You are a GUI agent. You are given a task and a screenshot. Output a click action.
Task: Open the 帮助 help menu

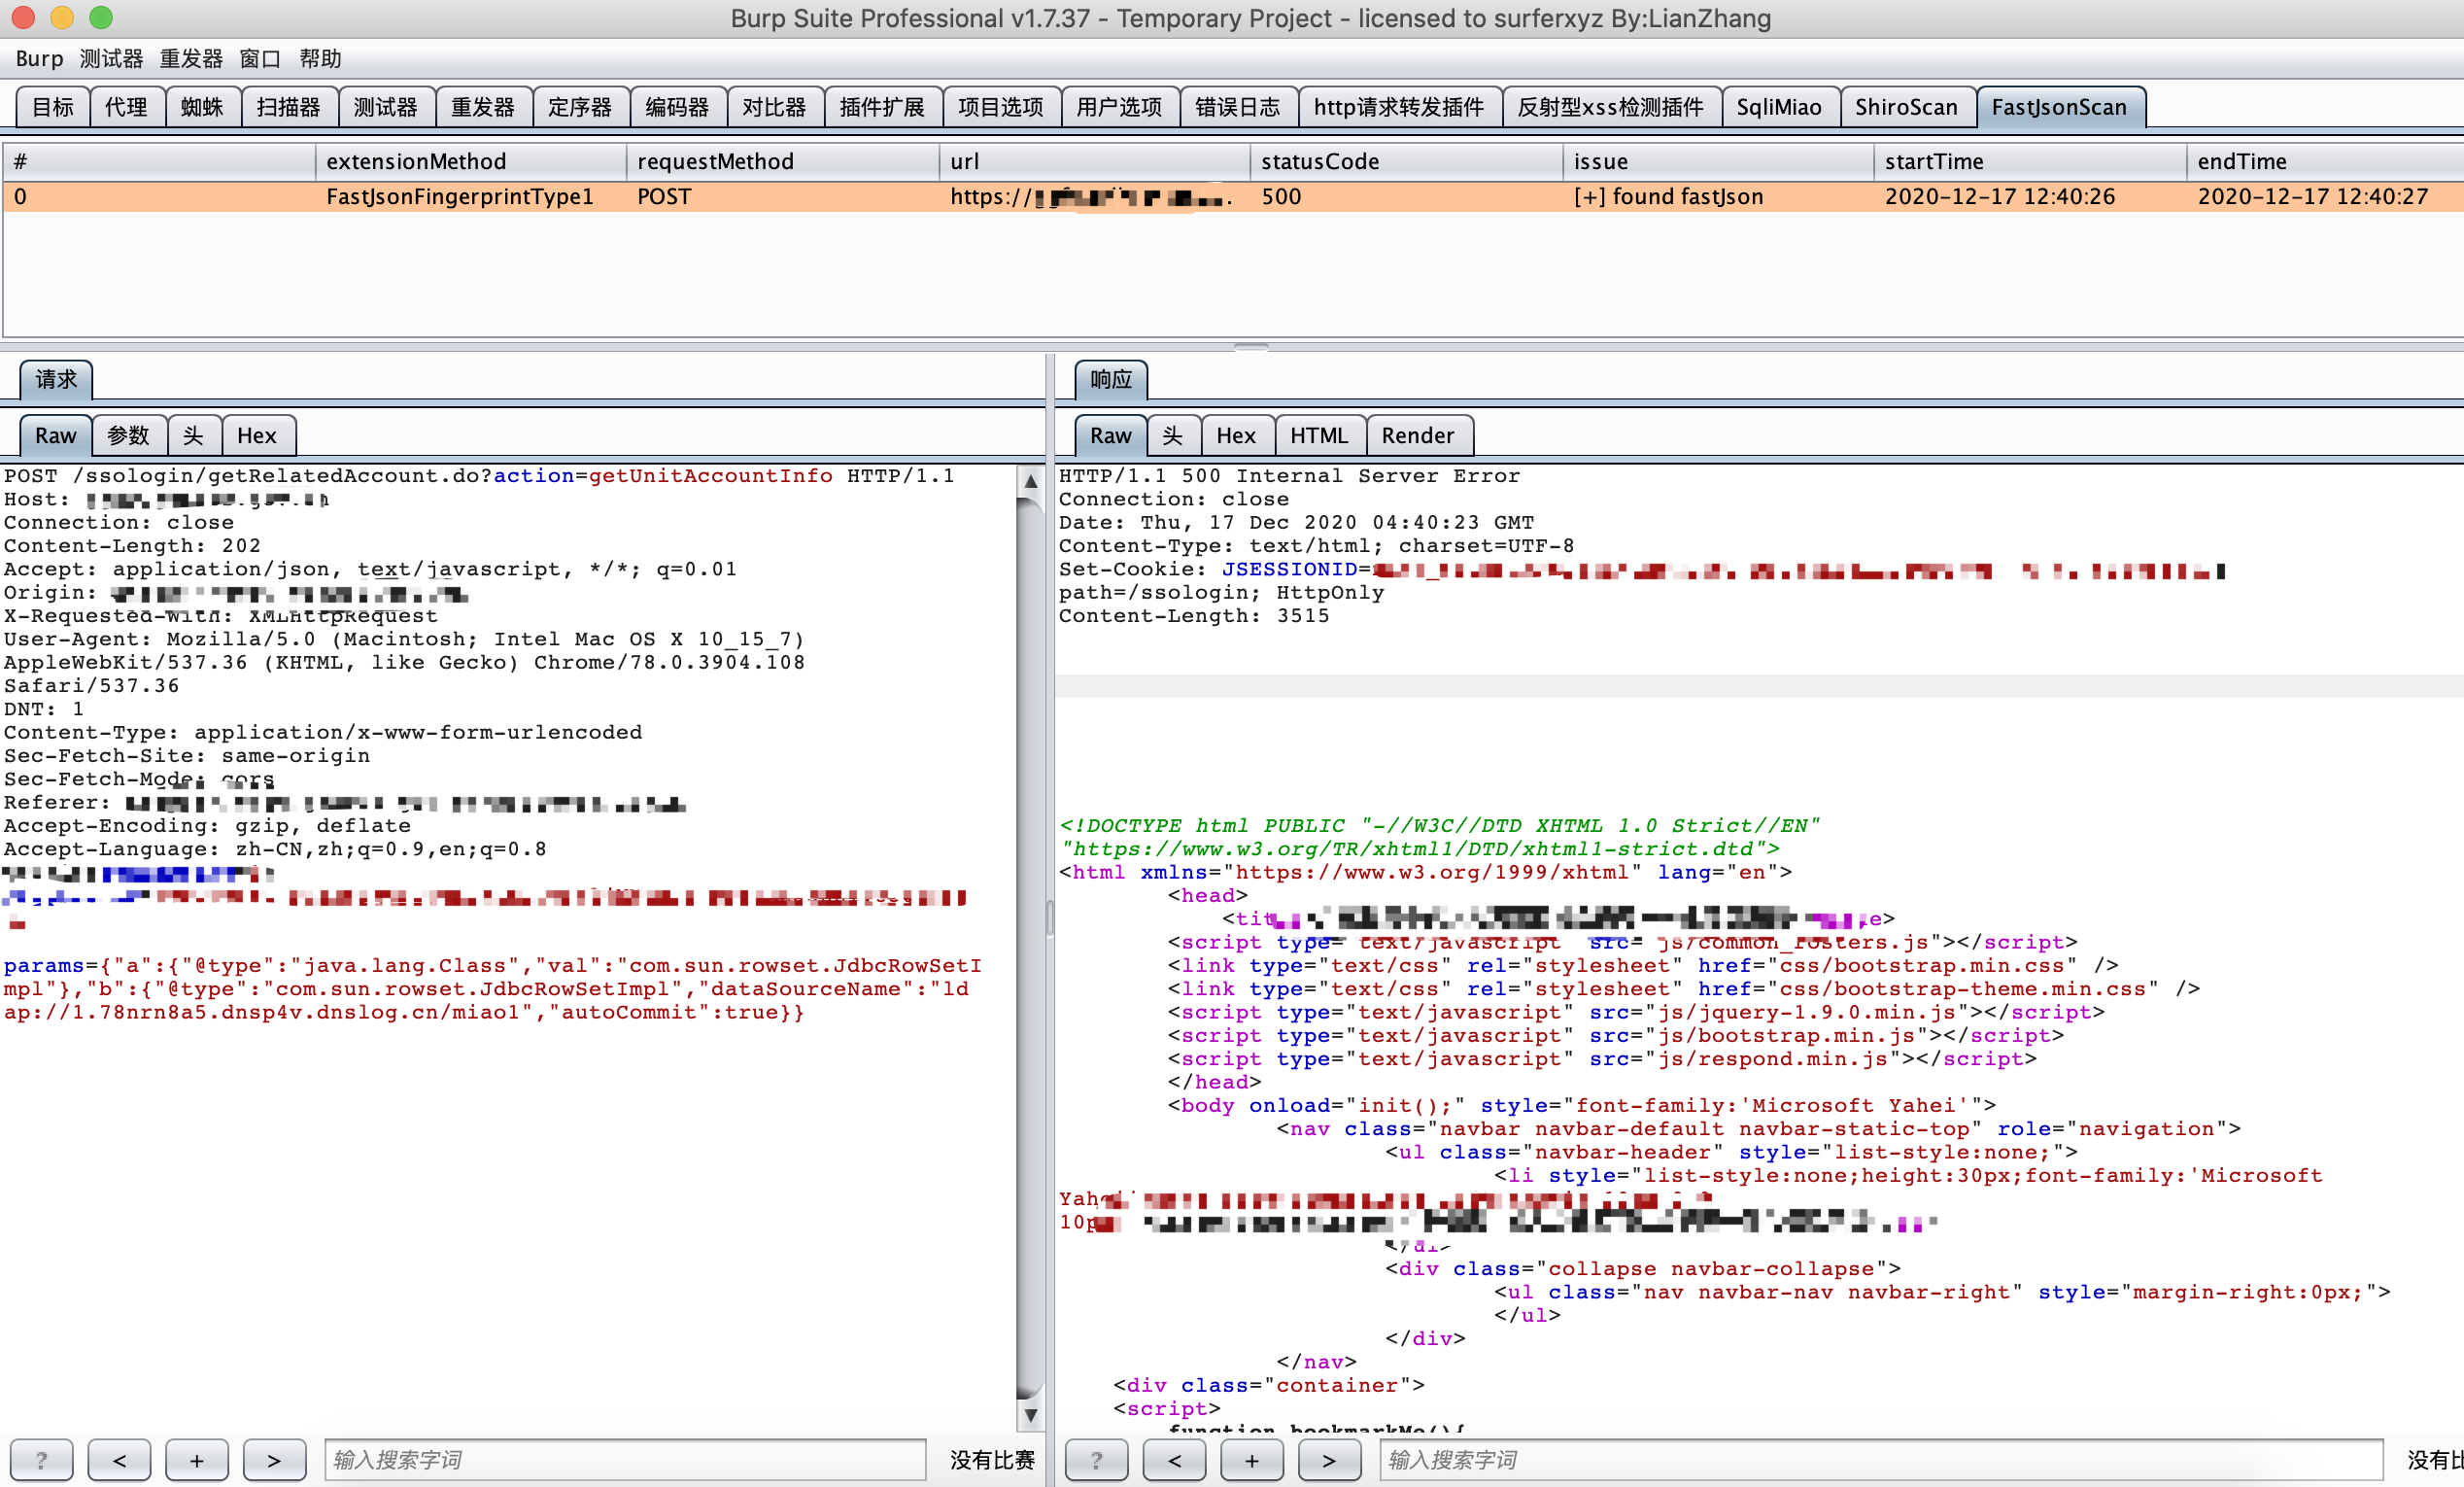320,59
